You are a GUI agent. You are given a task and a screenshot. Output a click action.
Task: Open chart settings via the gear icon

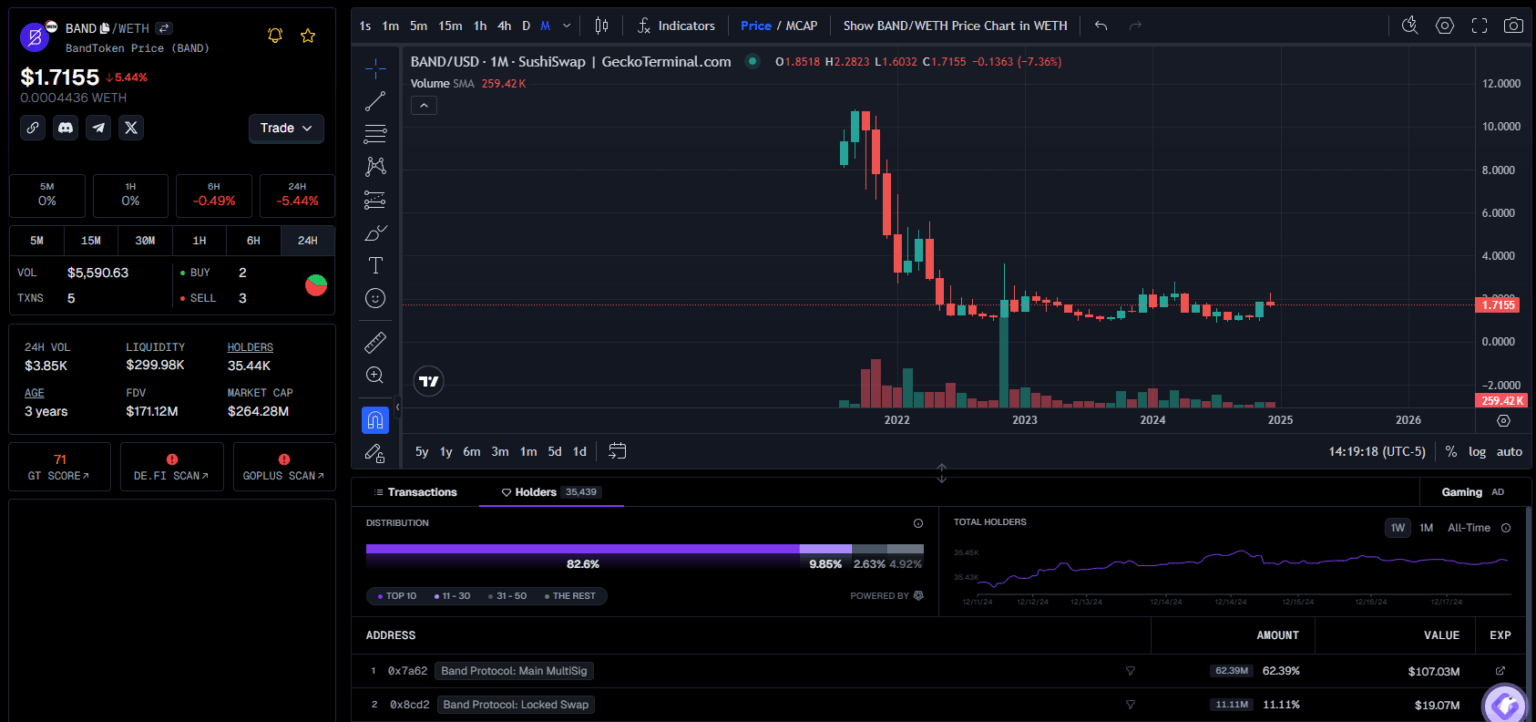pyautogui.click(x=1444, y=25)
